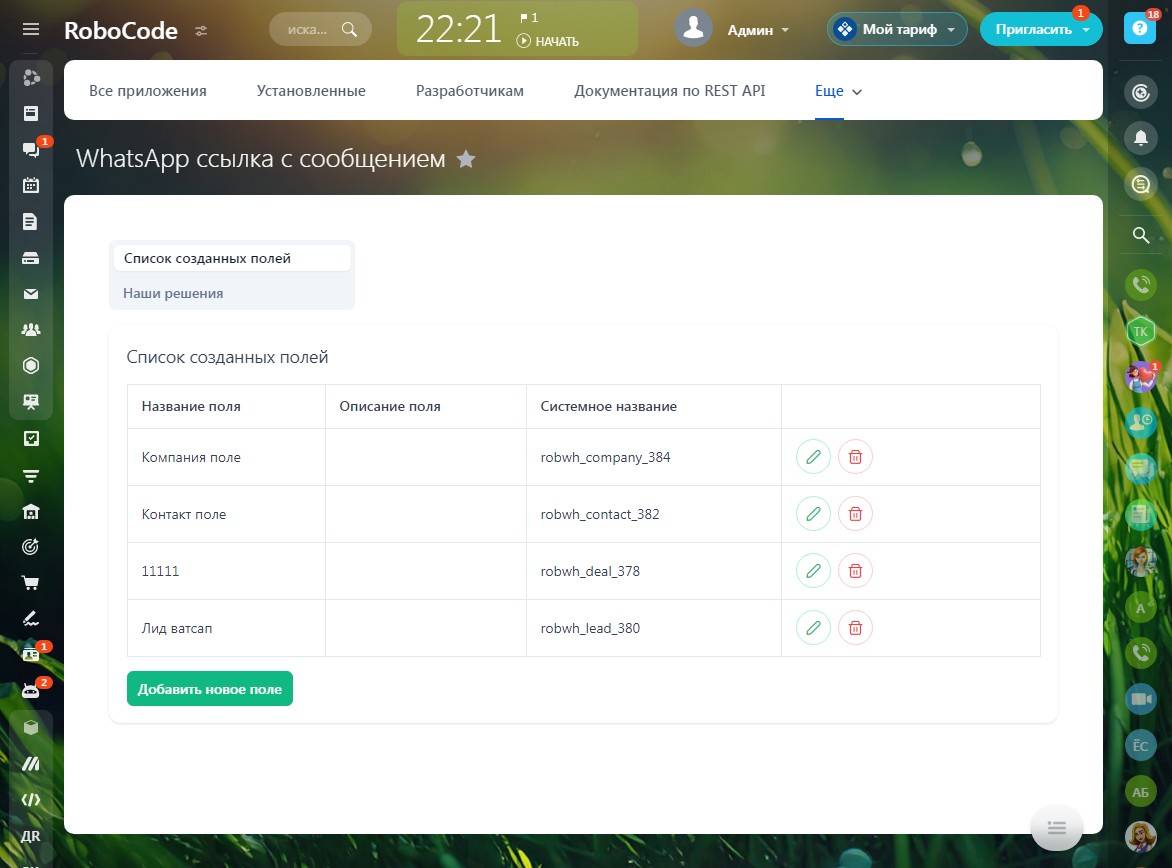Open the warehouse building icon in sidebar
This screenshot has height=868, width=1172.
tap(31, 511)
